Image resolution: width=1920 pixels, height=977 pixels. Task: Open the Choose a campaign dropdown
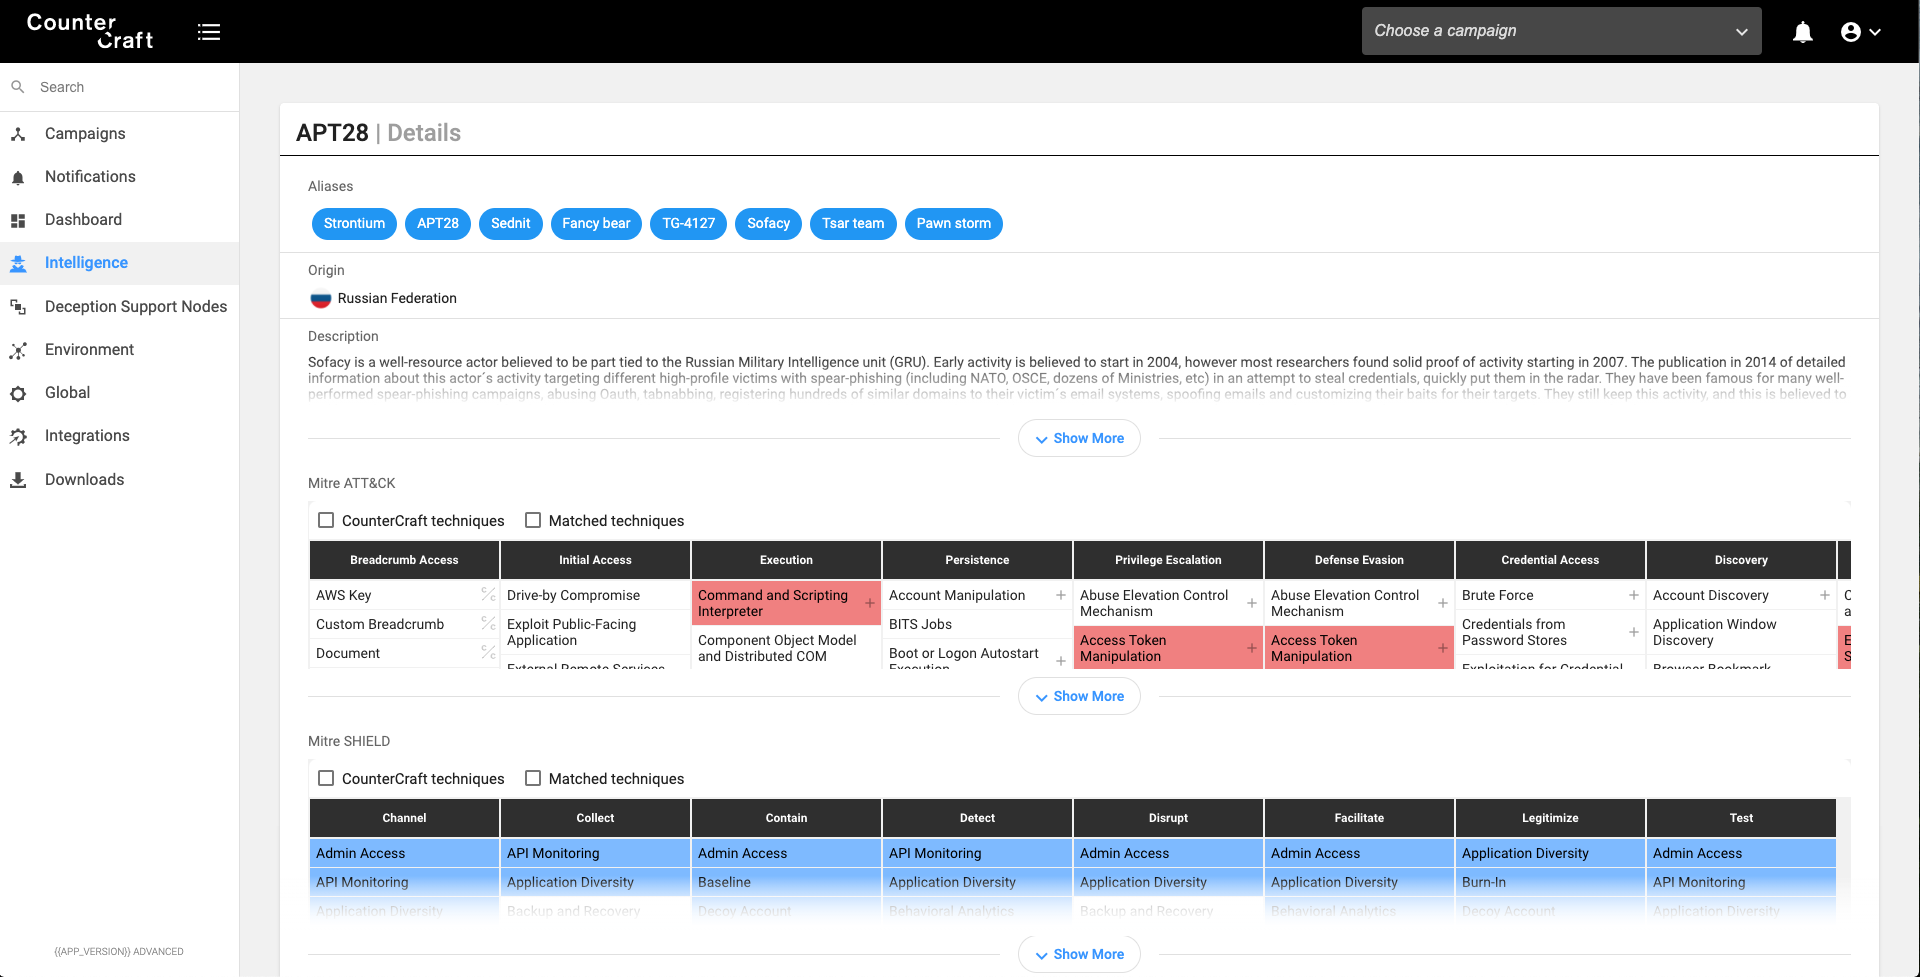pos(1561,31)
